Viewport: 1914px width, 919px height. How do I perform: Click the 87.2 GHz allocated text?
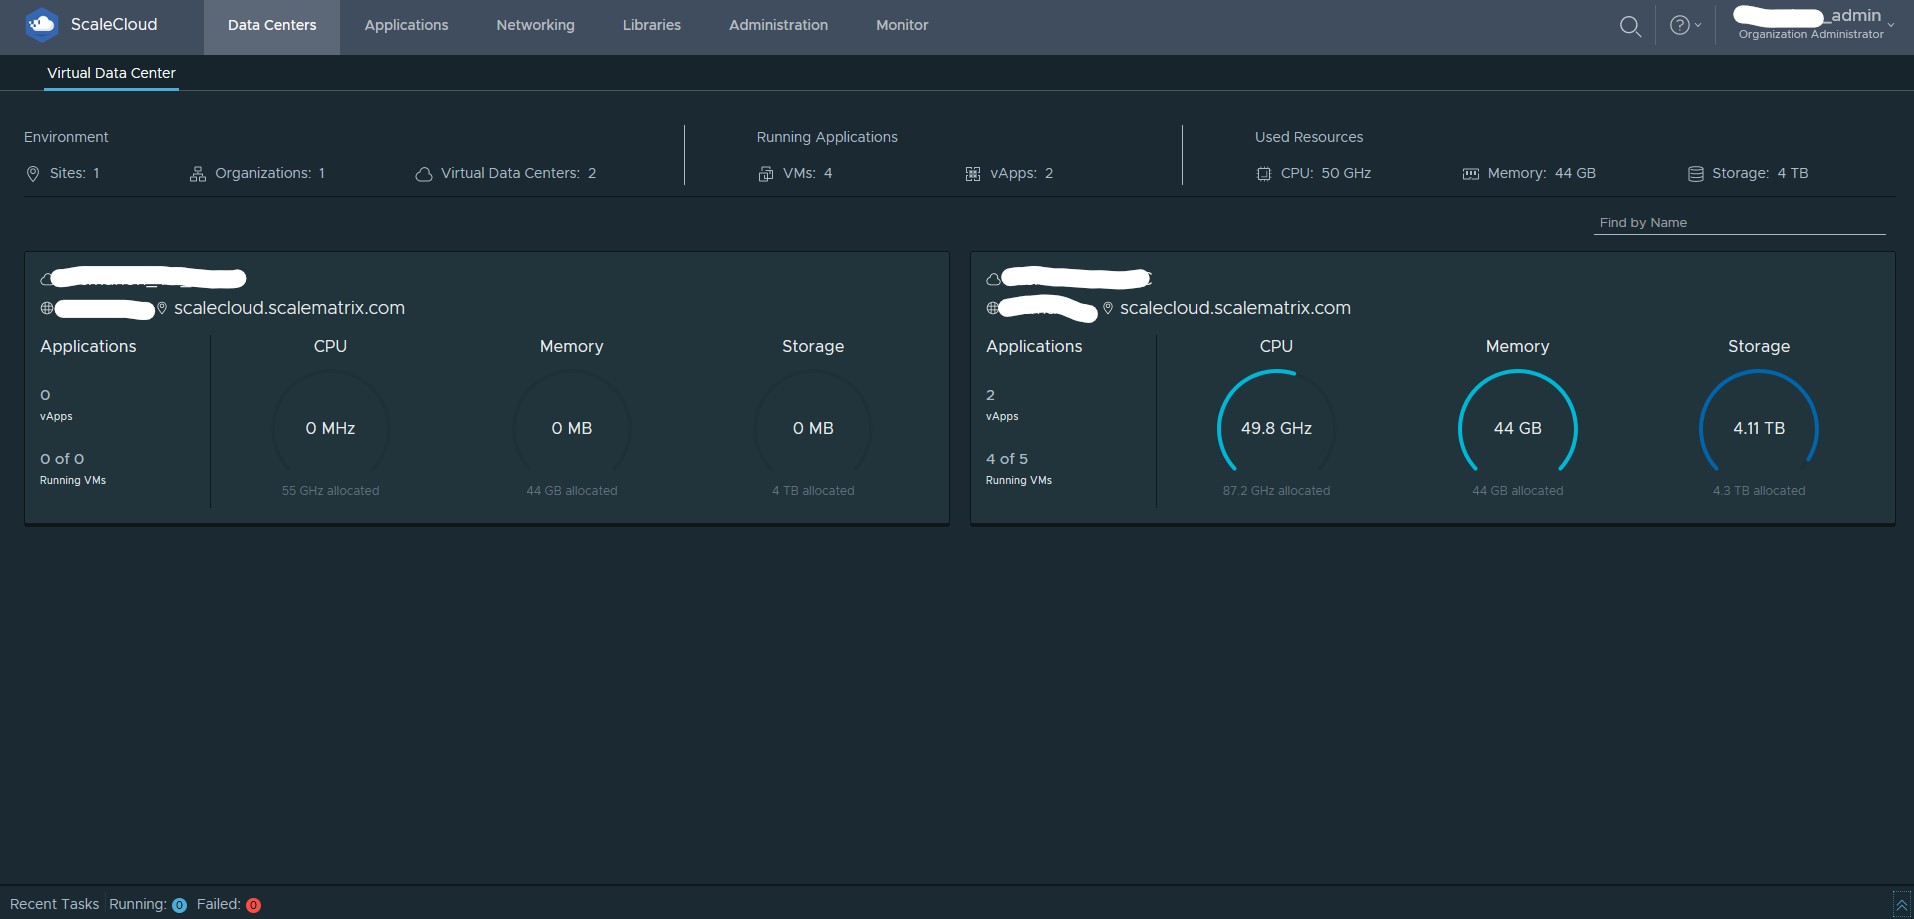coord(1276,491)
